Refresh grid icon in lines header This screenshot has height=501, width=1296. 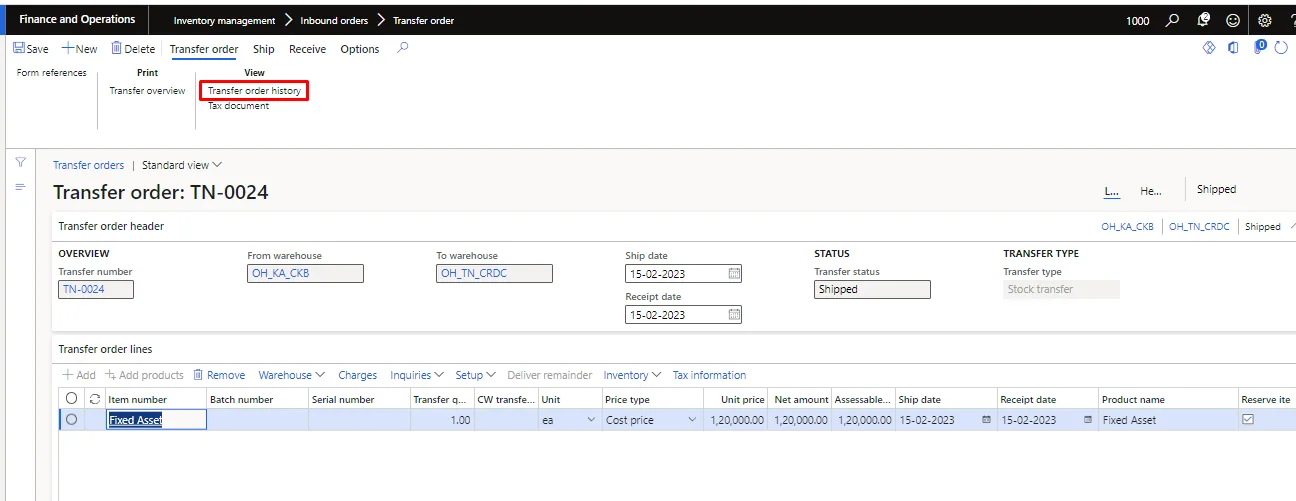tap(95, 399)
